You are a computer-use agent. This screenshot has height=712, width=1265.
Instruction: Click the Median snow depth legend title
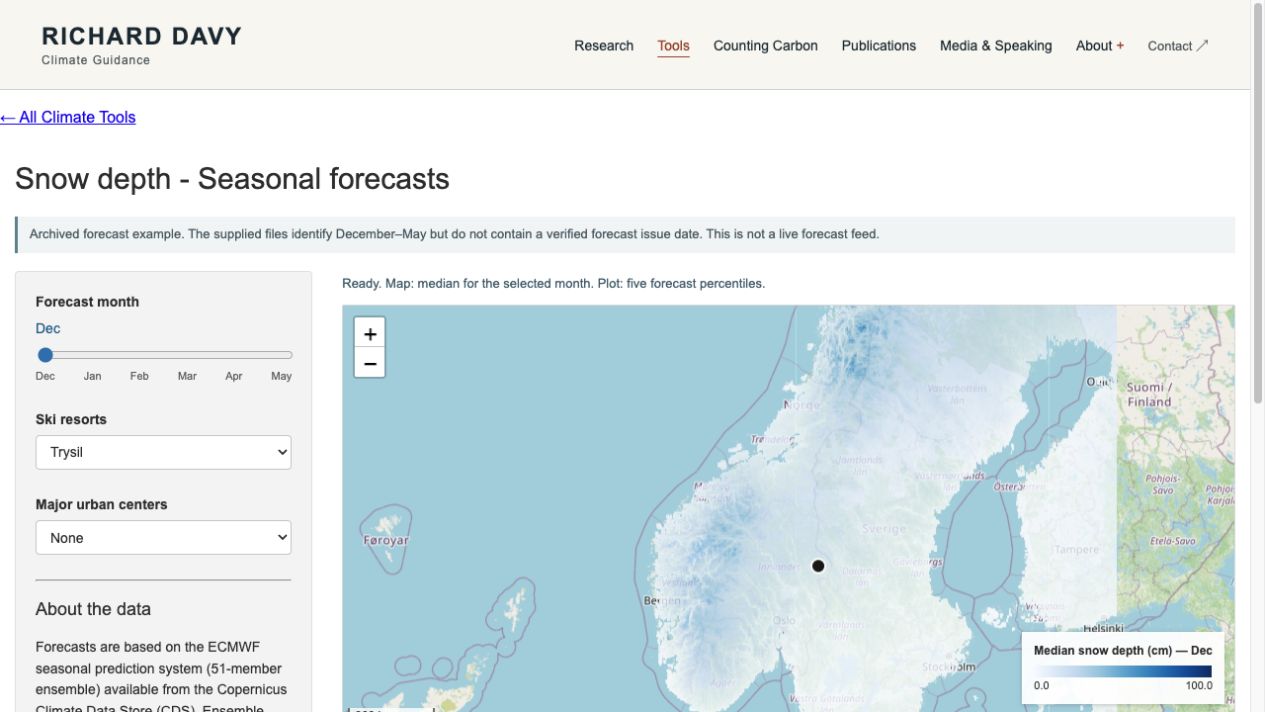click(1122, 650)
